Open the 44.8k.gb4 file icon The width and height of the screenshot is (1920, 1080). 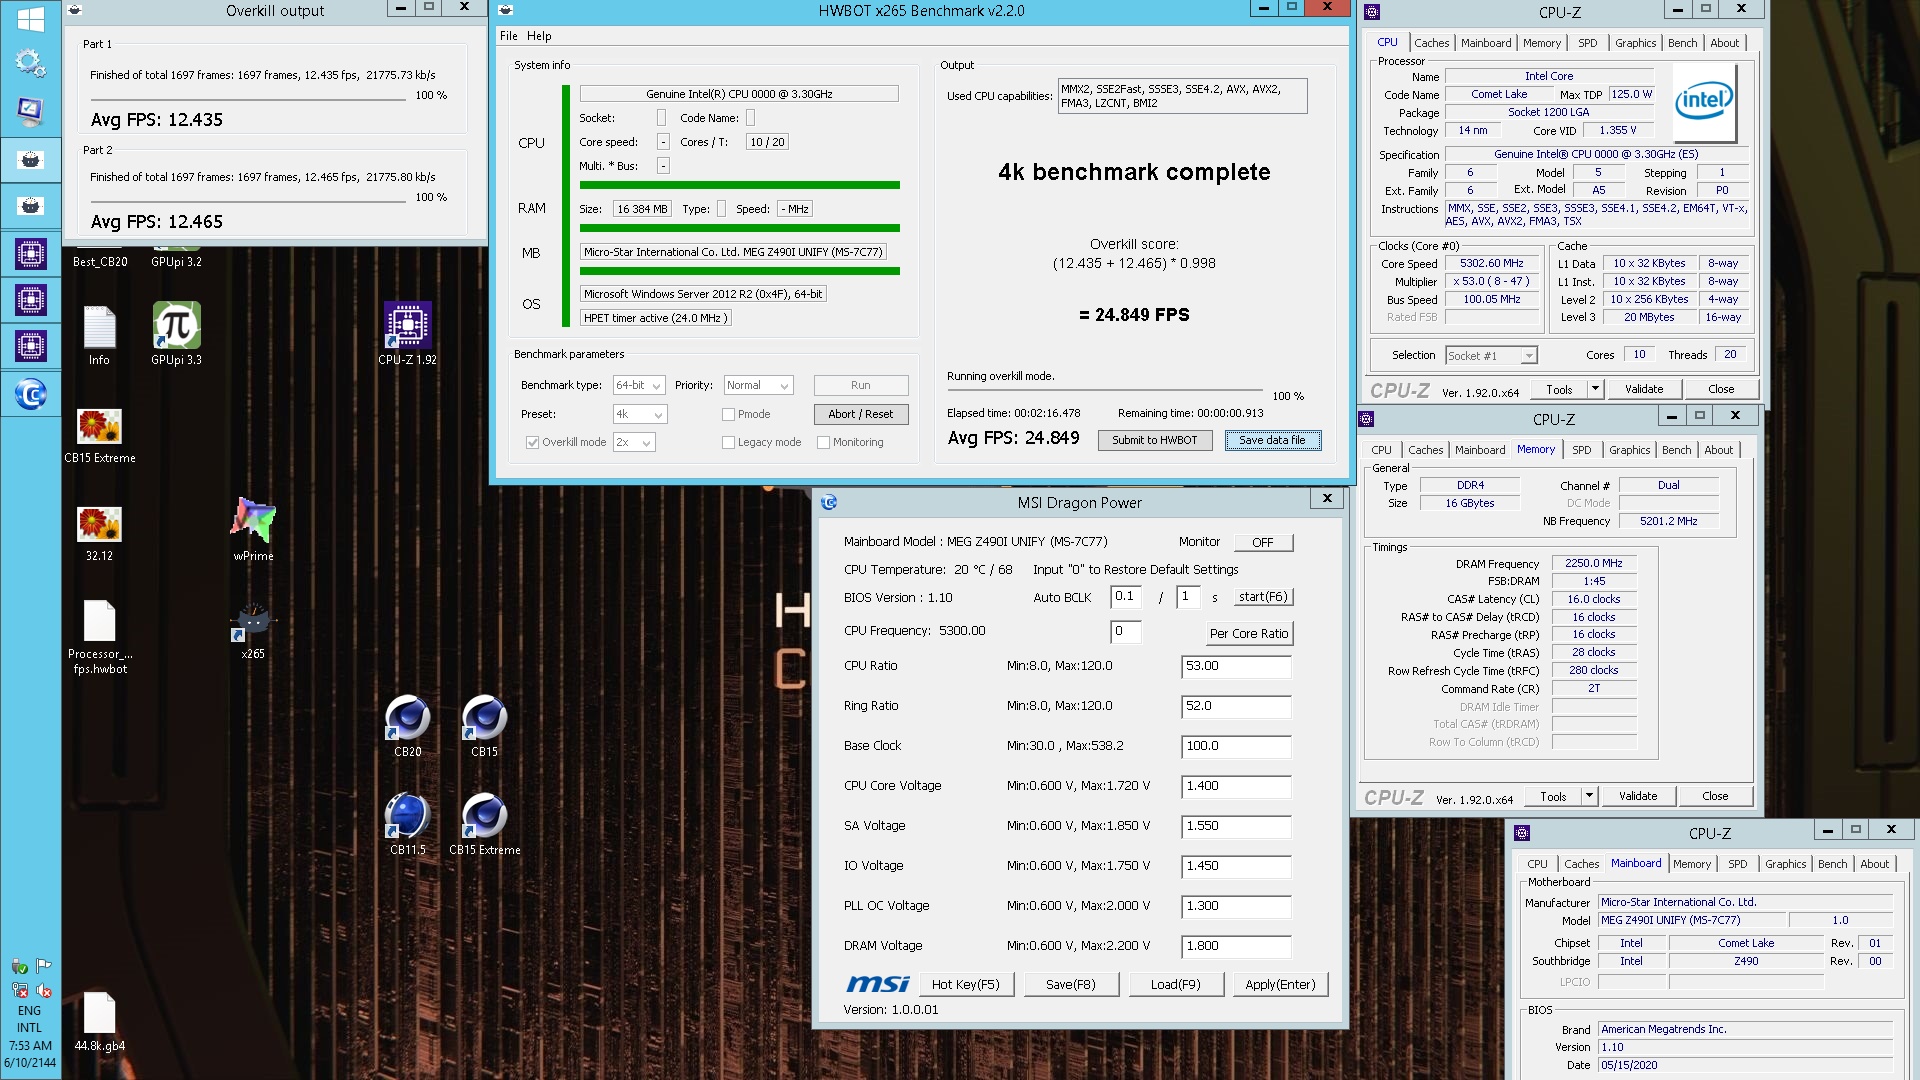point(99,1022)
